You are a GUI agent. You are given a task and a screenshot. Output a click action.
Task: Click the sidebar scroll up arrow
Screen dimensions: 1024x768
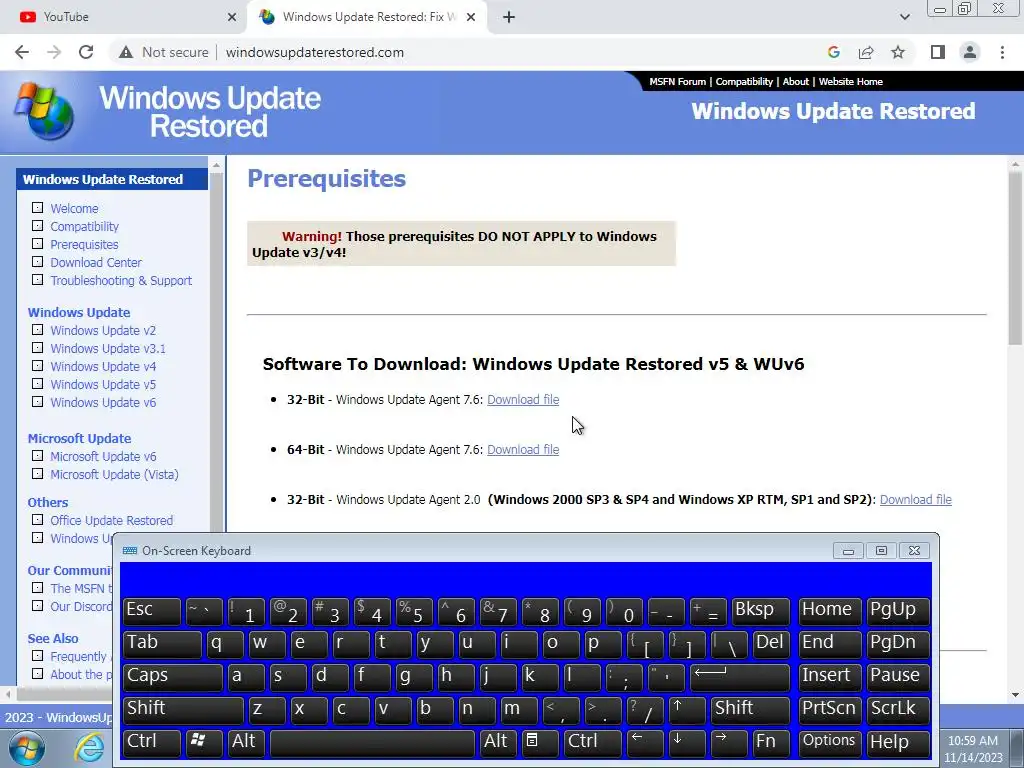click(216, 165)
